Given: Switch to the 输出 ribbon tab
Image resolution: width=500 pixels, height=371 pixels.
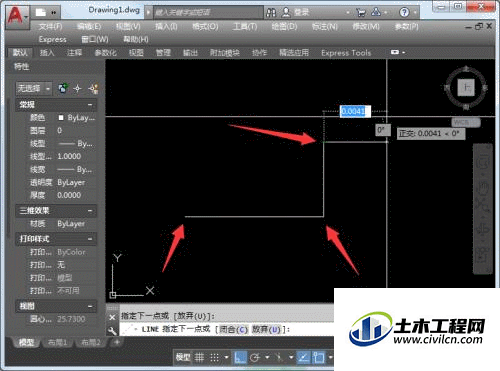Looking at the screenshot, I should 190,52.
